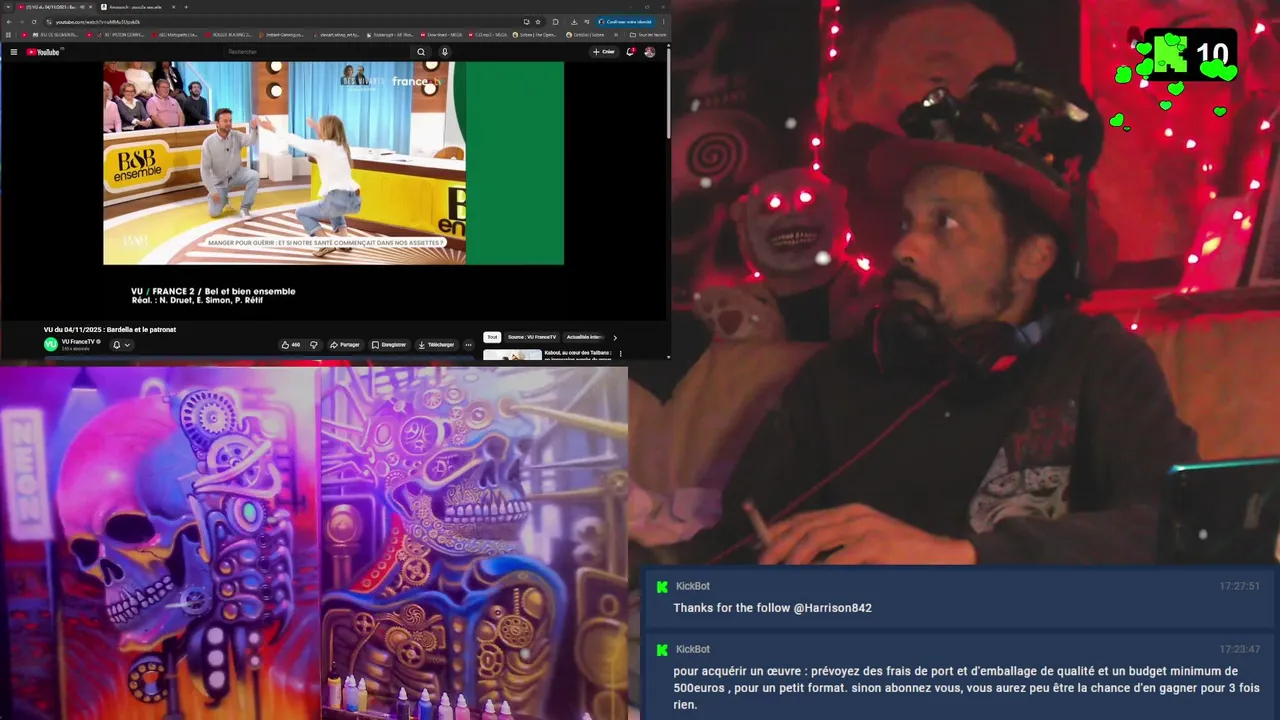The image size is (1280, 720).
Task: Open browser downloads icon in toolbar
Action: (574, 21)
